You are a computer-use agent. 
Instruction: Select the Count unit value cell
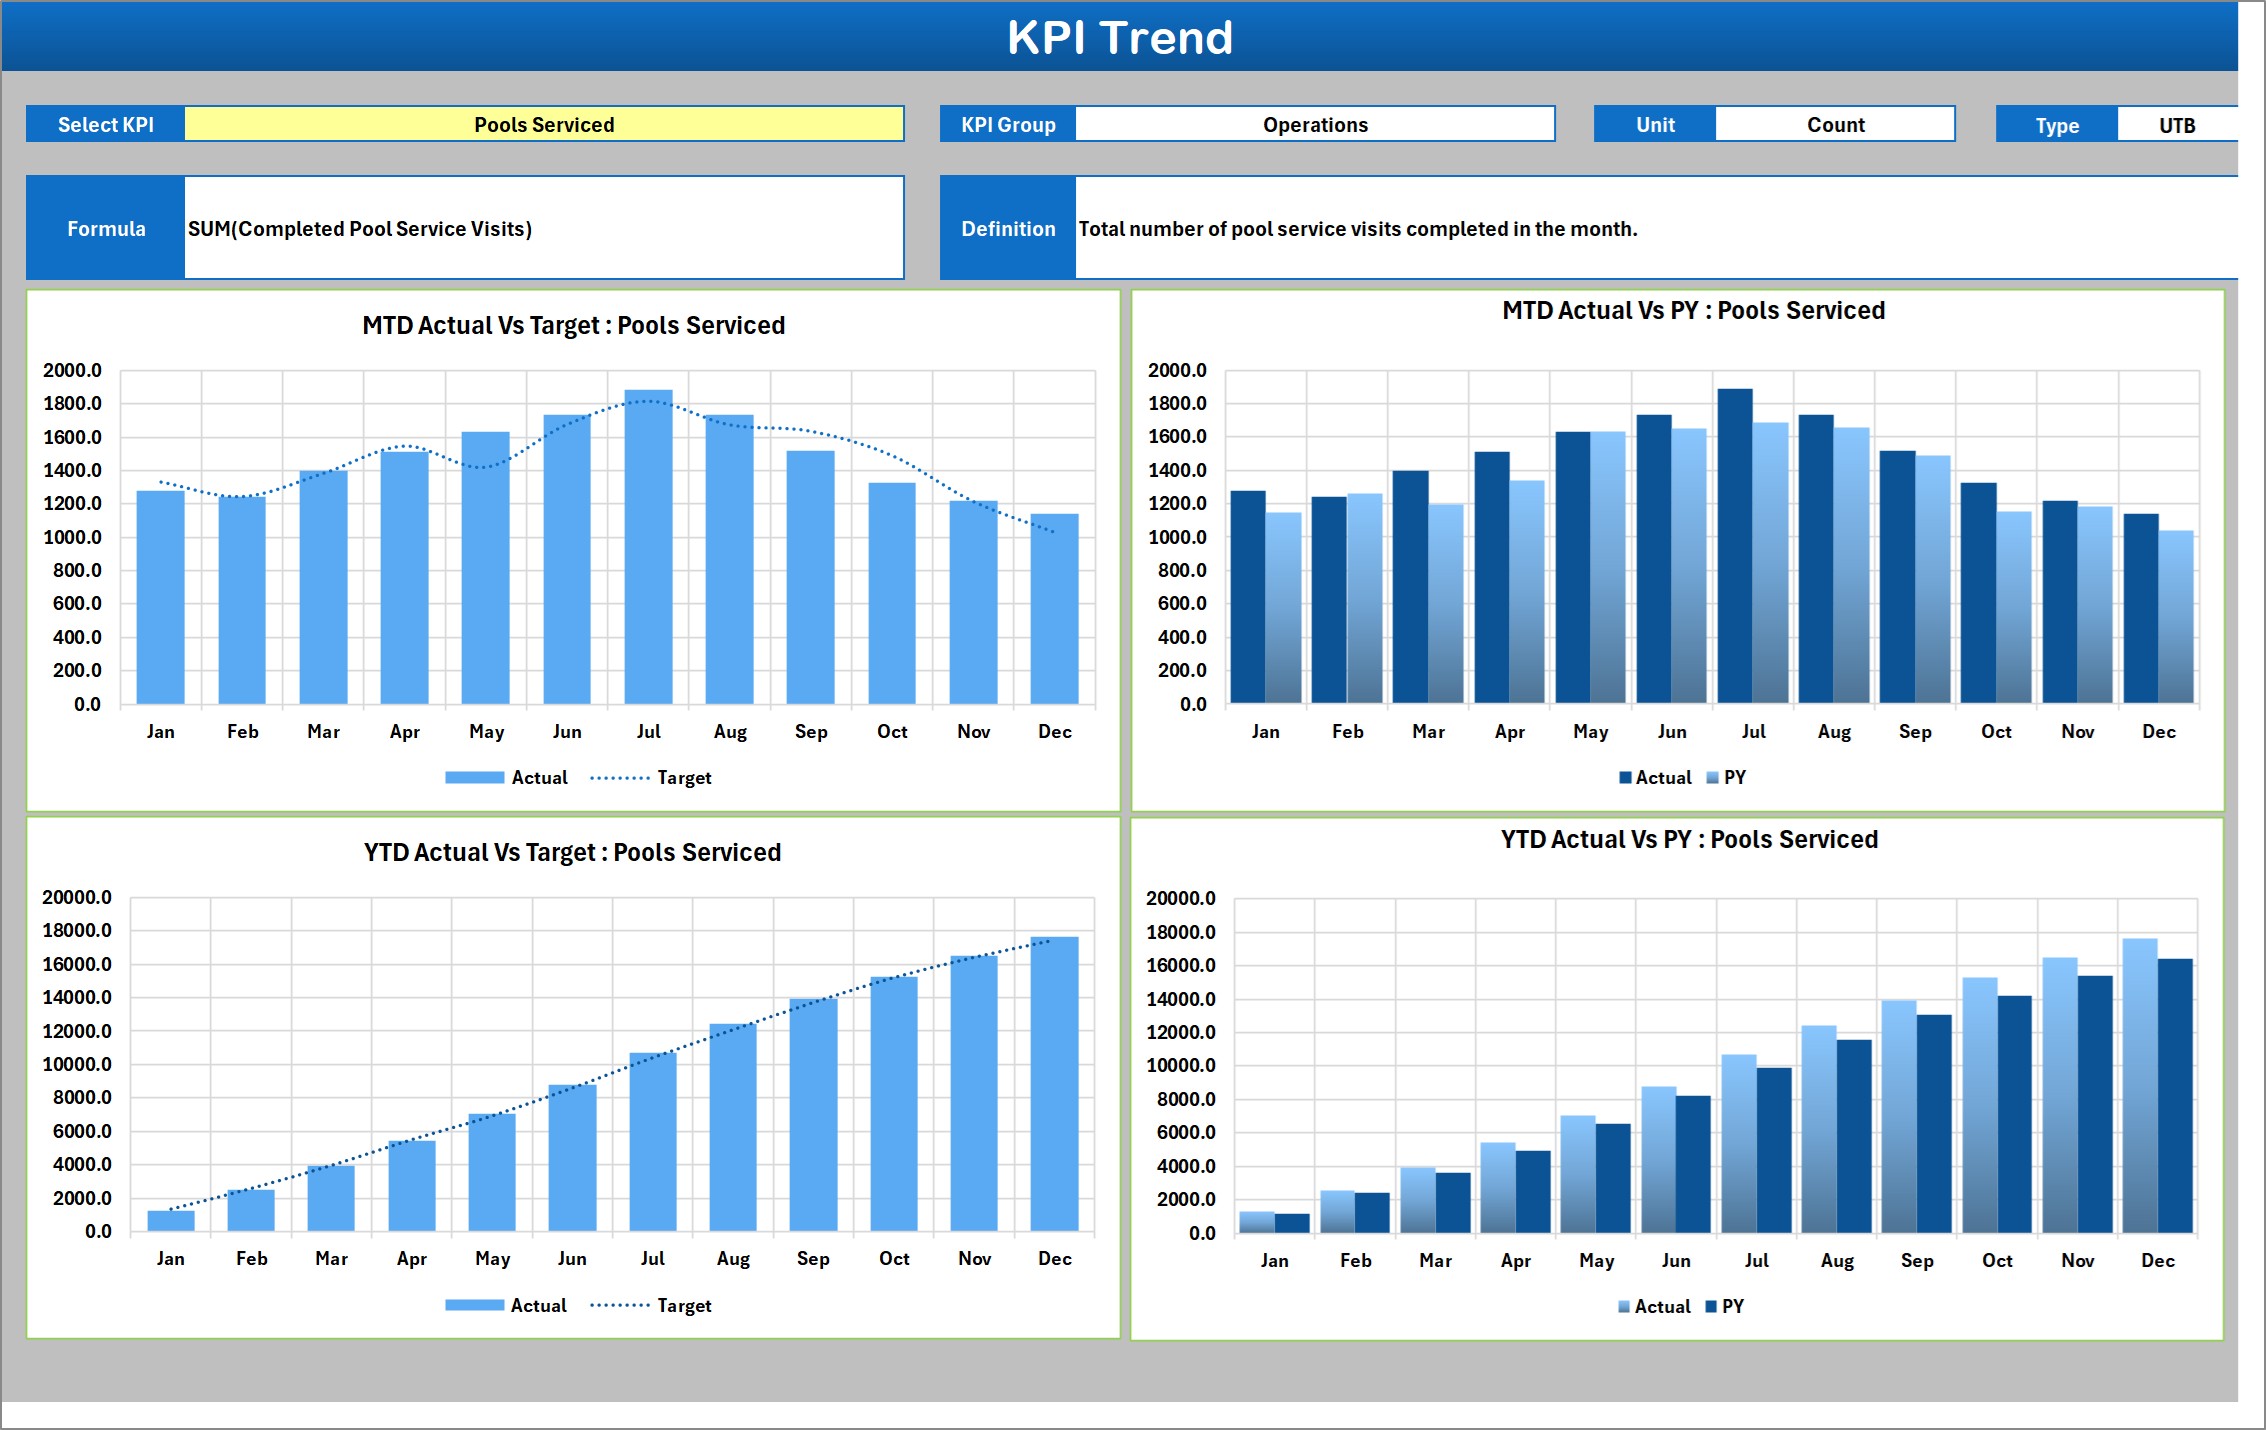(1835, 125)
